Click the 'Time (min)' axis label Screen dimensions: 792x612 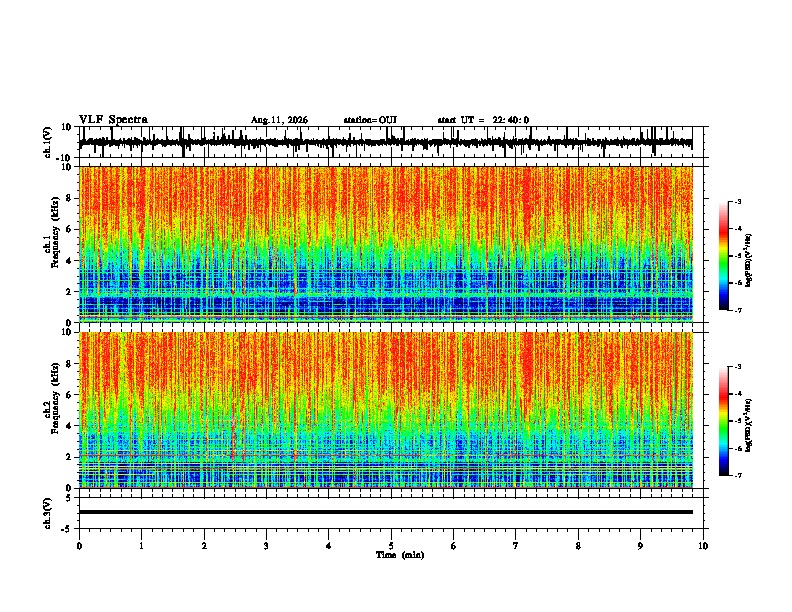tap(400, 555)
